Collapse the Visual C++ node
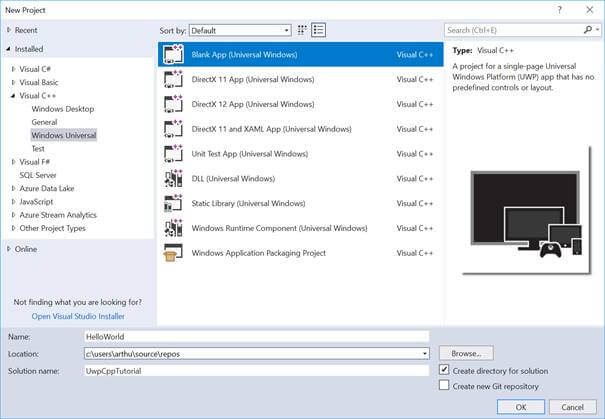The image size is (605, 419). [x=14, y=95]
